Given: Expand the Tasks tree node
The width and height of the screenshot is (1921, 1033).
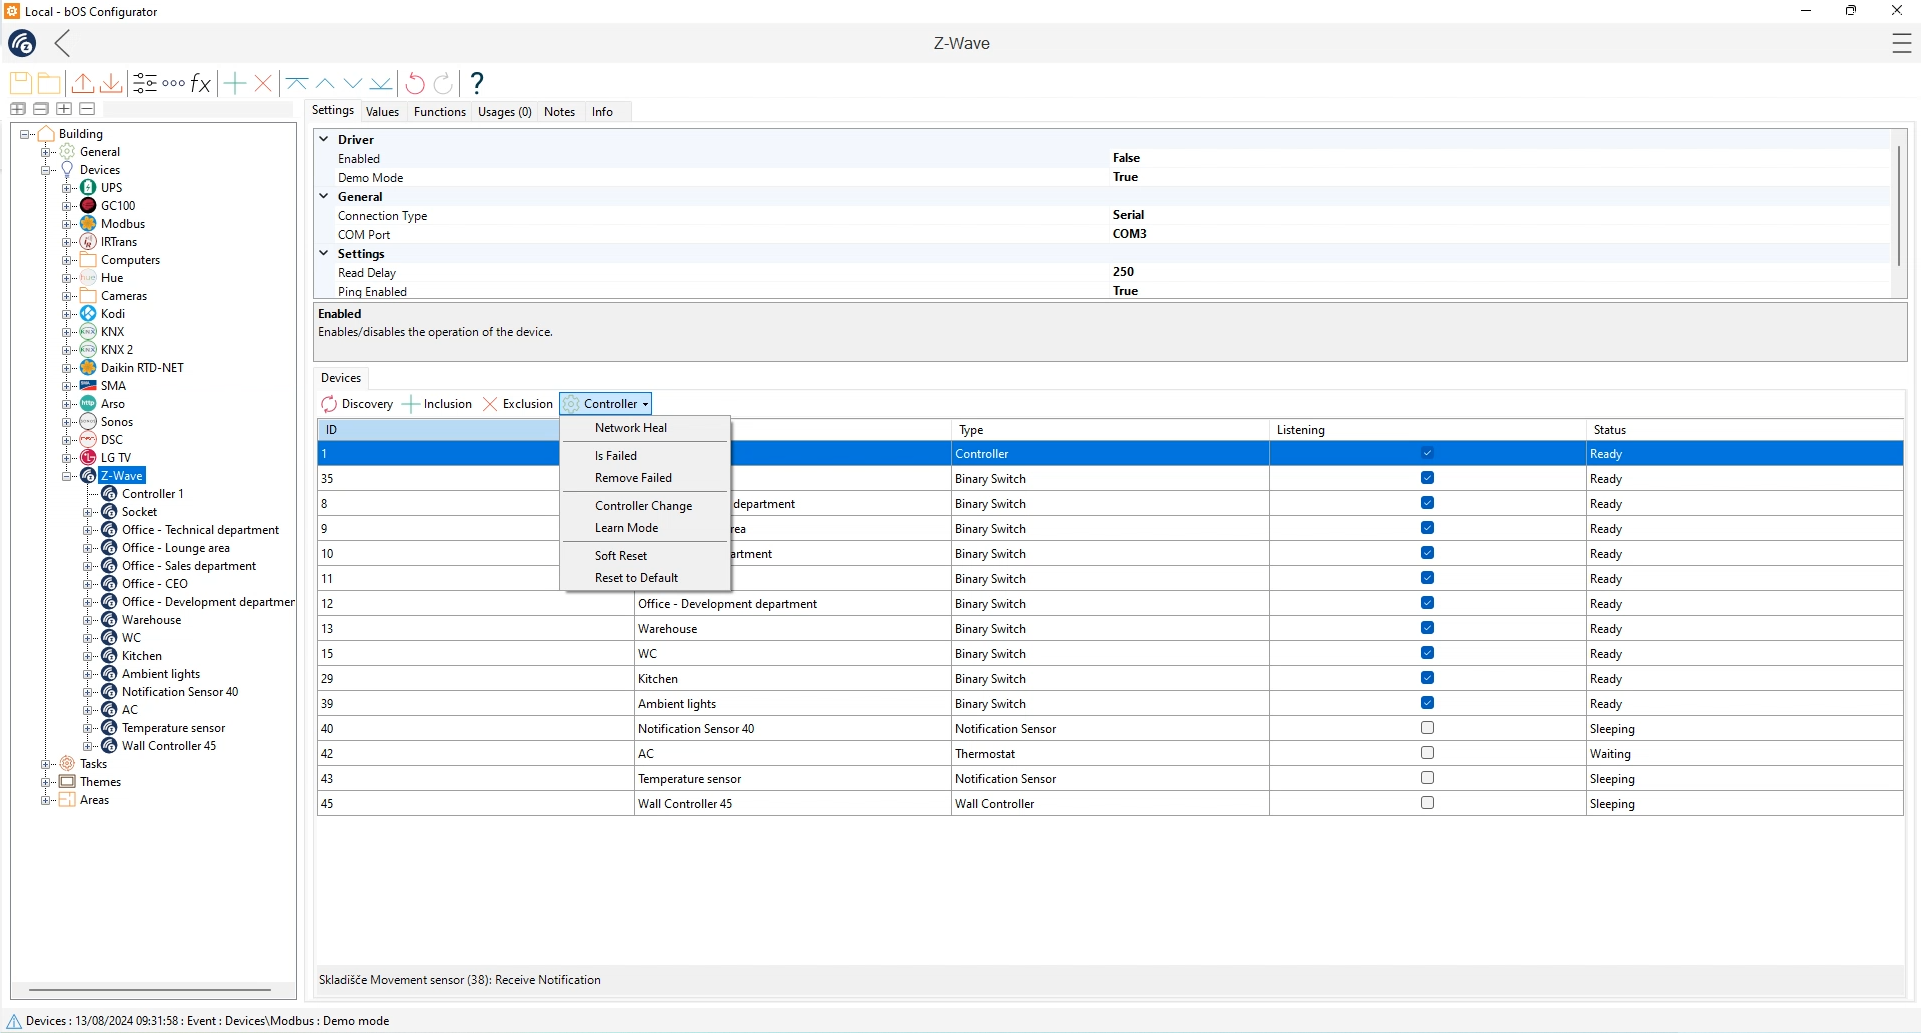Looking at the screenshot, I should pyautogui.click(x=46, y=764).
